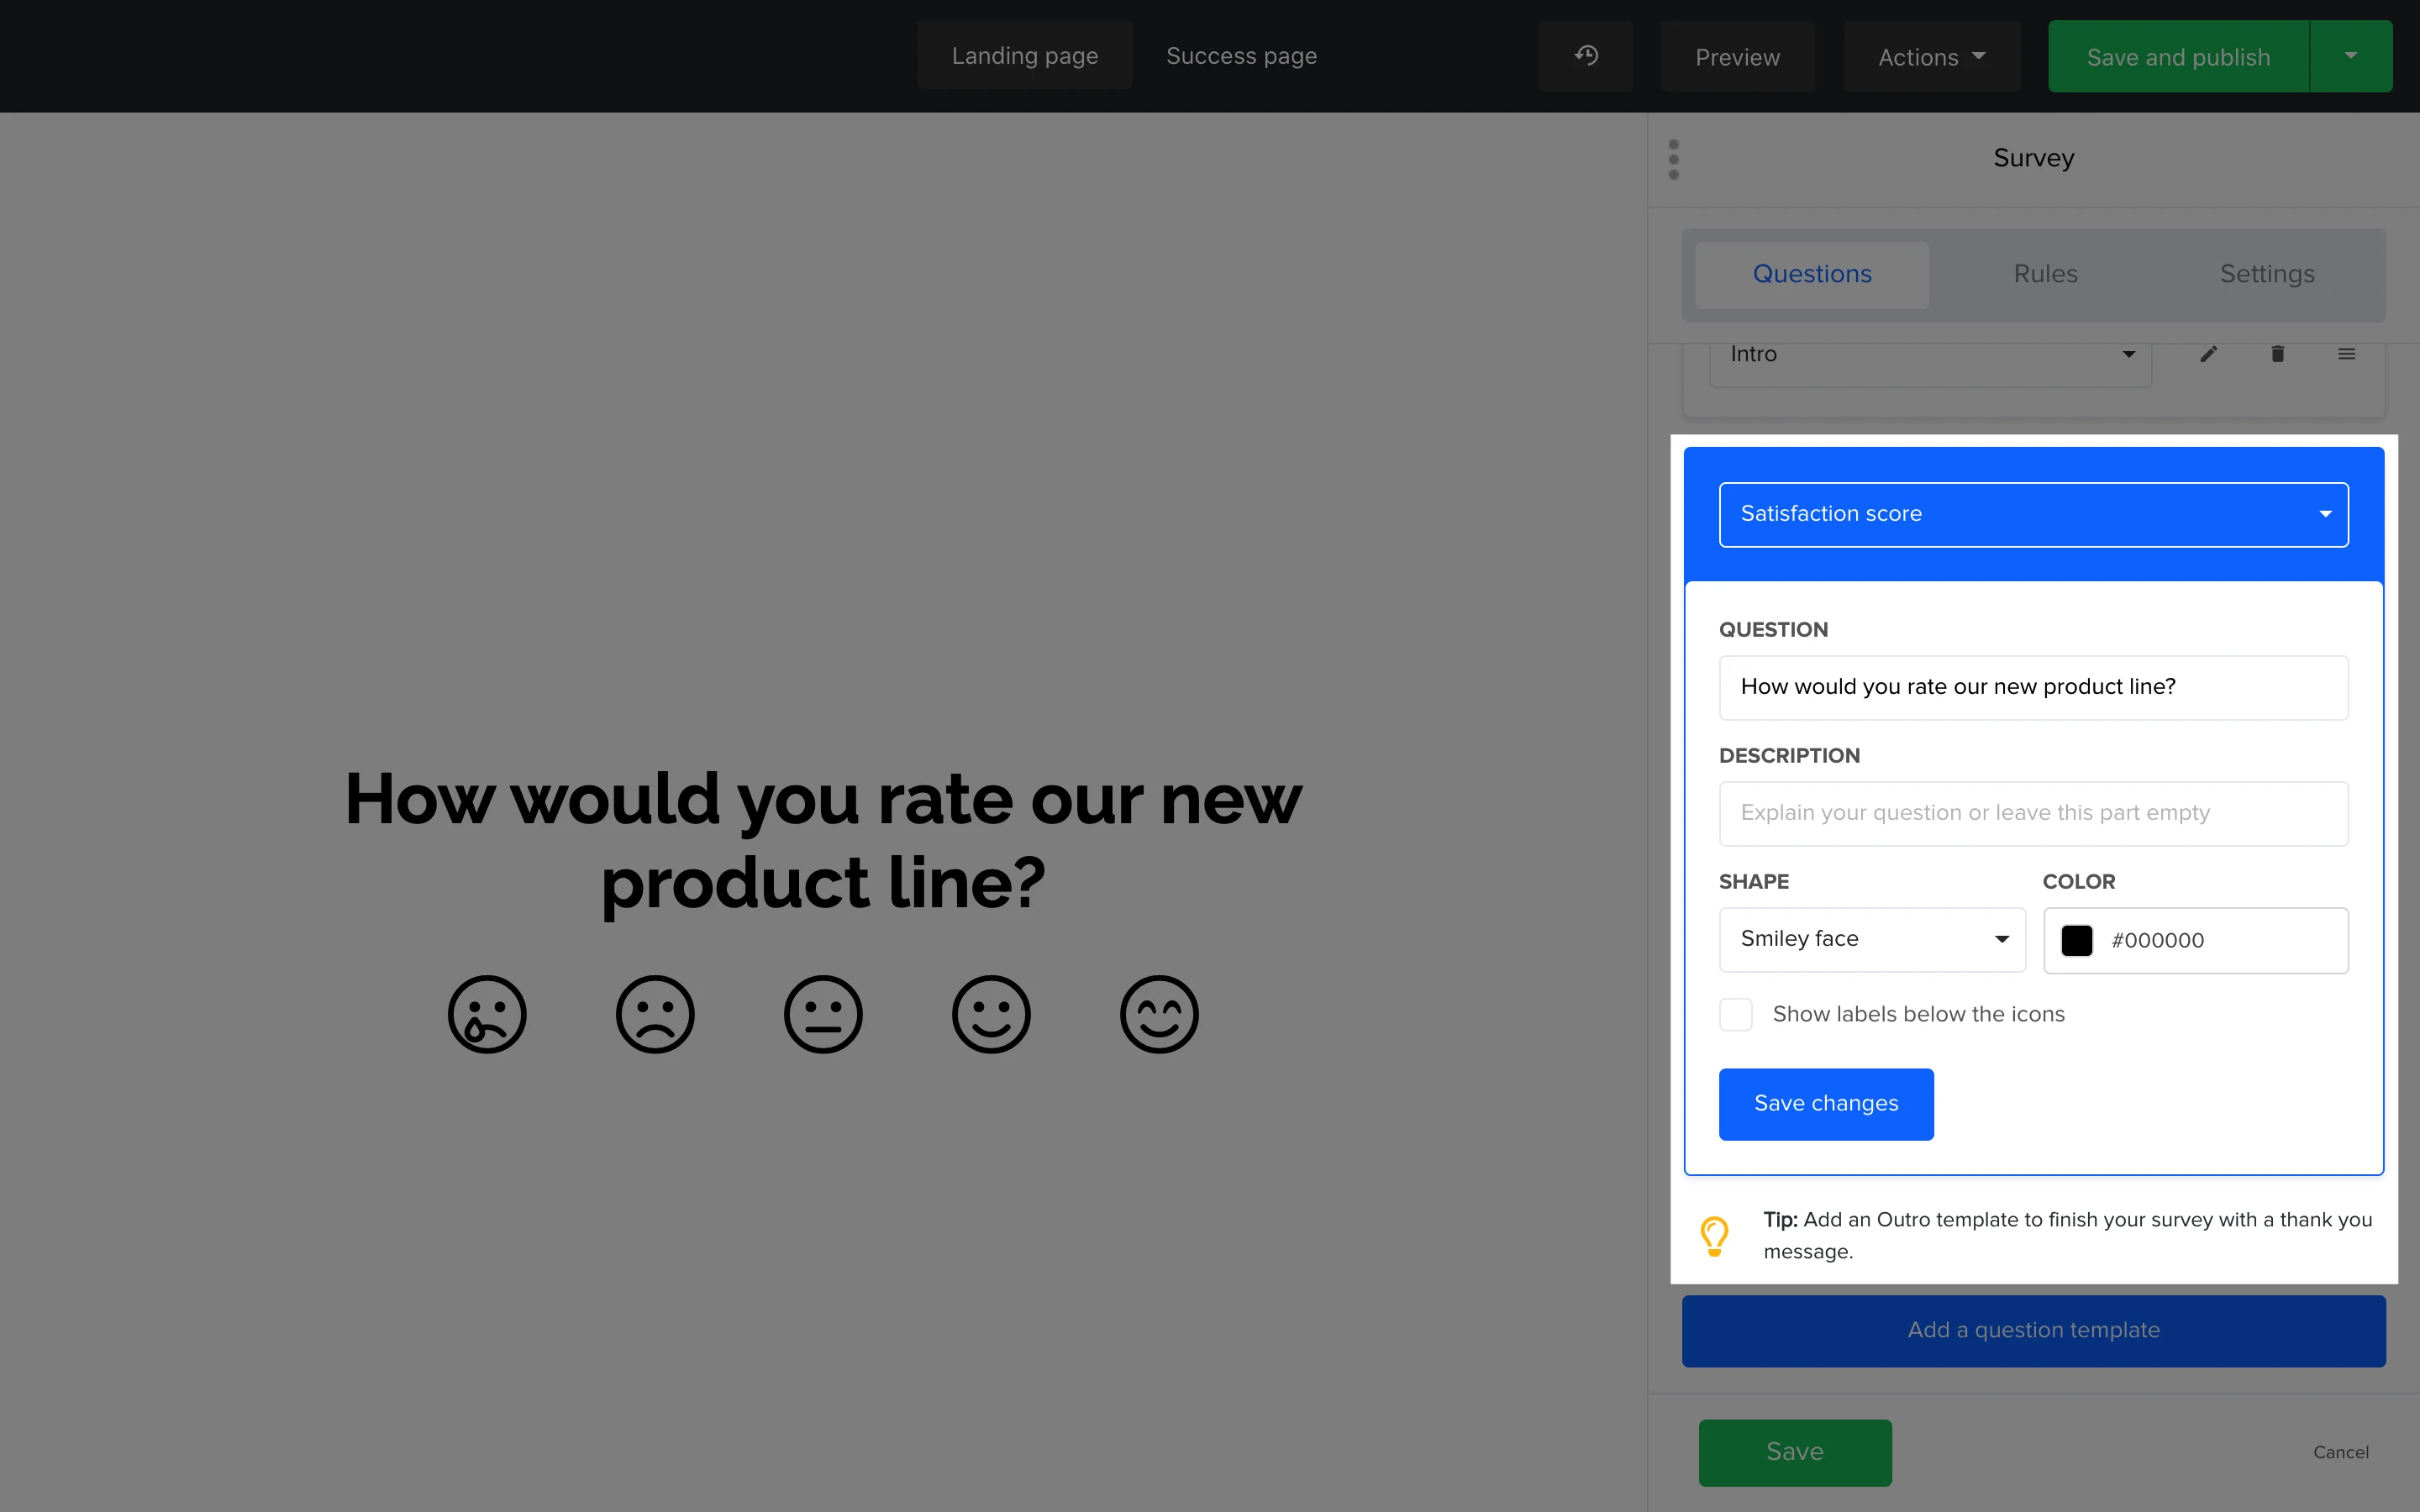This screenshot has width=2420, height=1512.
Task: Click the pencil edit icon beside Intro
Action: point(2209,354)
